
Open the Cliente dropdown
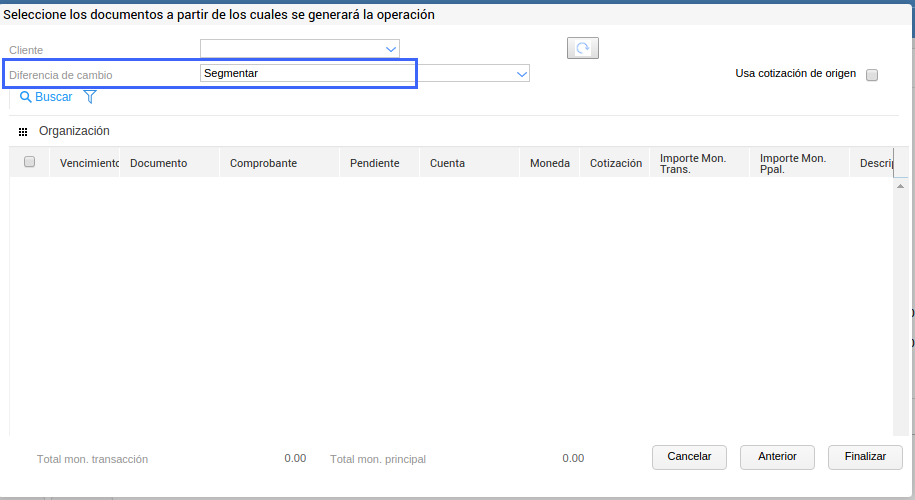click(391, 48)
